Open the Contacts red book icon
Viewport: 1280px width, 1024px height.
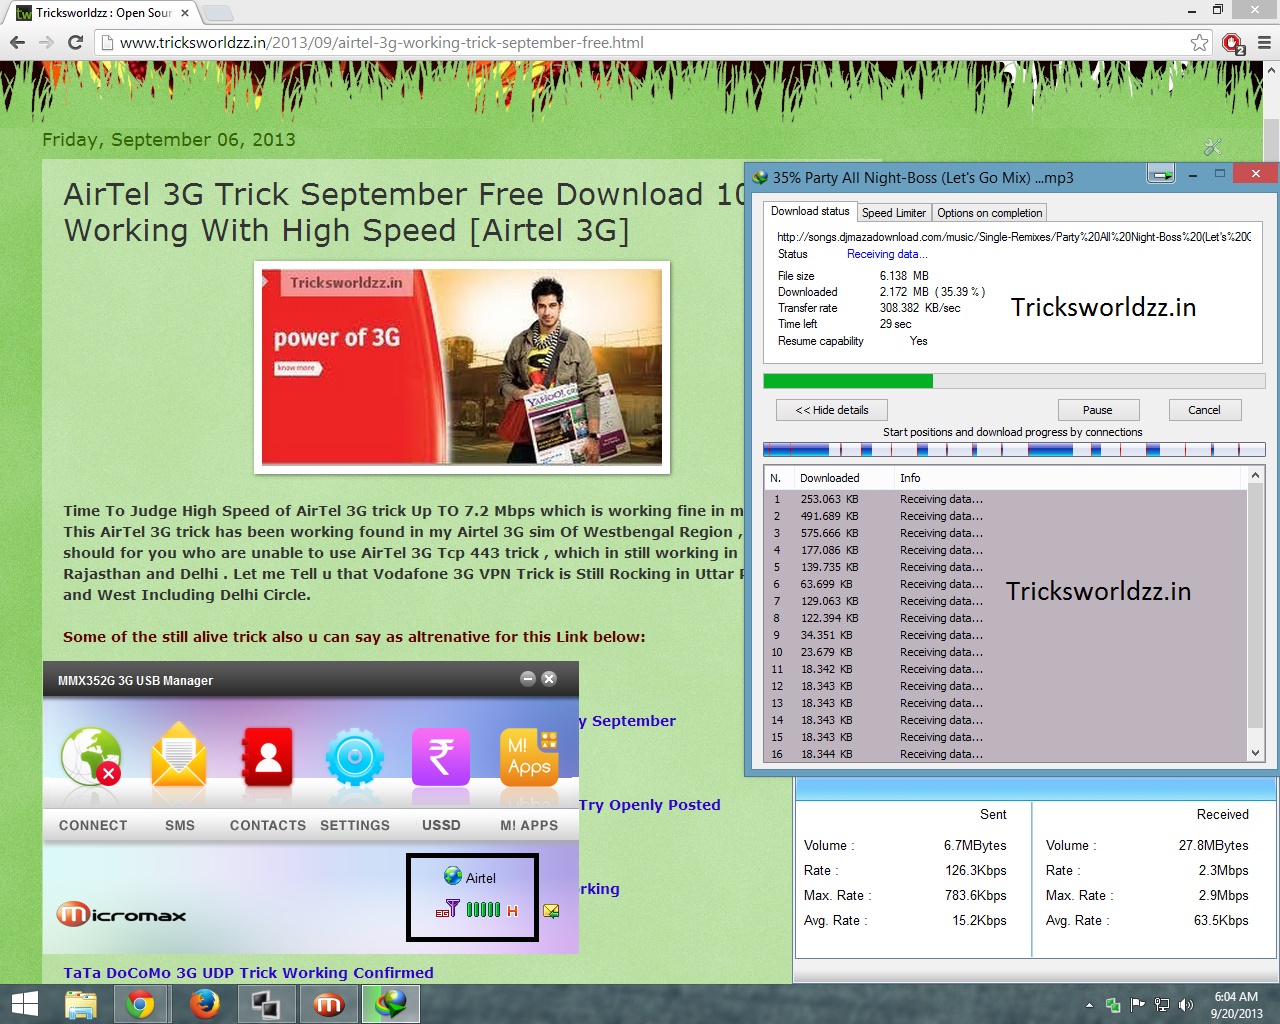click(267, 756)
